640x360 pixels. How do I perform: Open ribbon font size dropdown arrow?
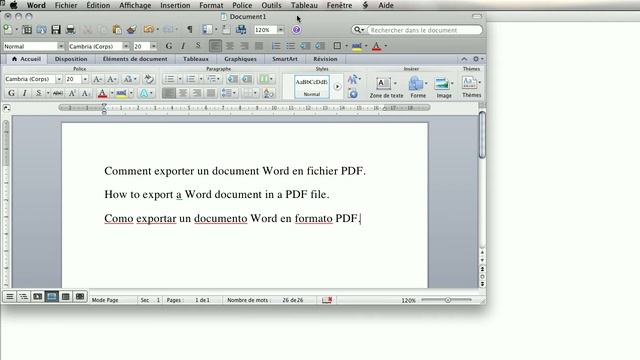(x=85, y=79)
